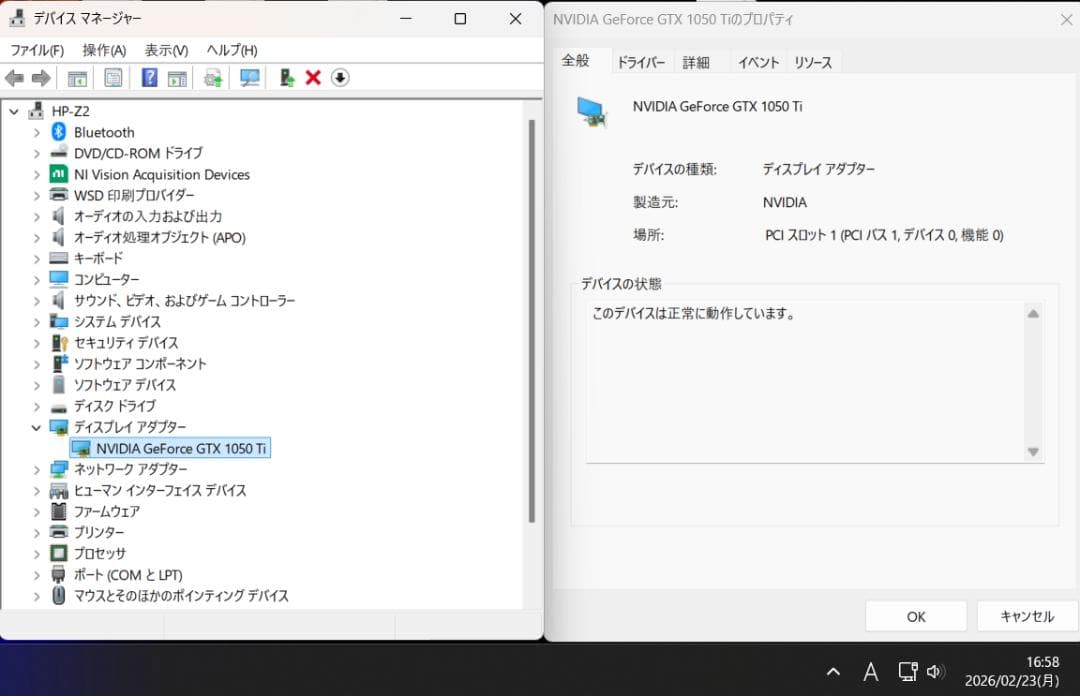Image resolution: width=1080 pixels, height=696 pixels.
Task: Click the Properties toolbar icon
Action: point(113,78)
